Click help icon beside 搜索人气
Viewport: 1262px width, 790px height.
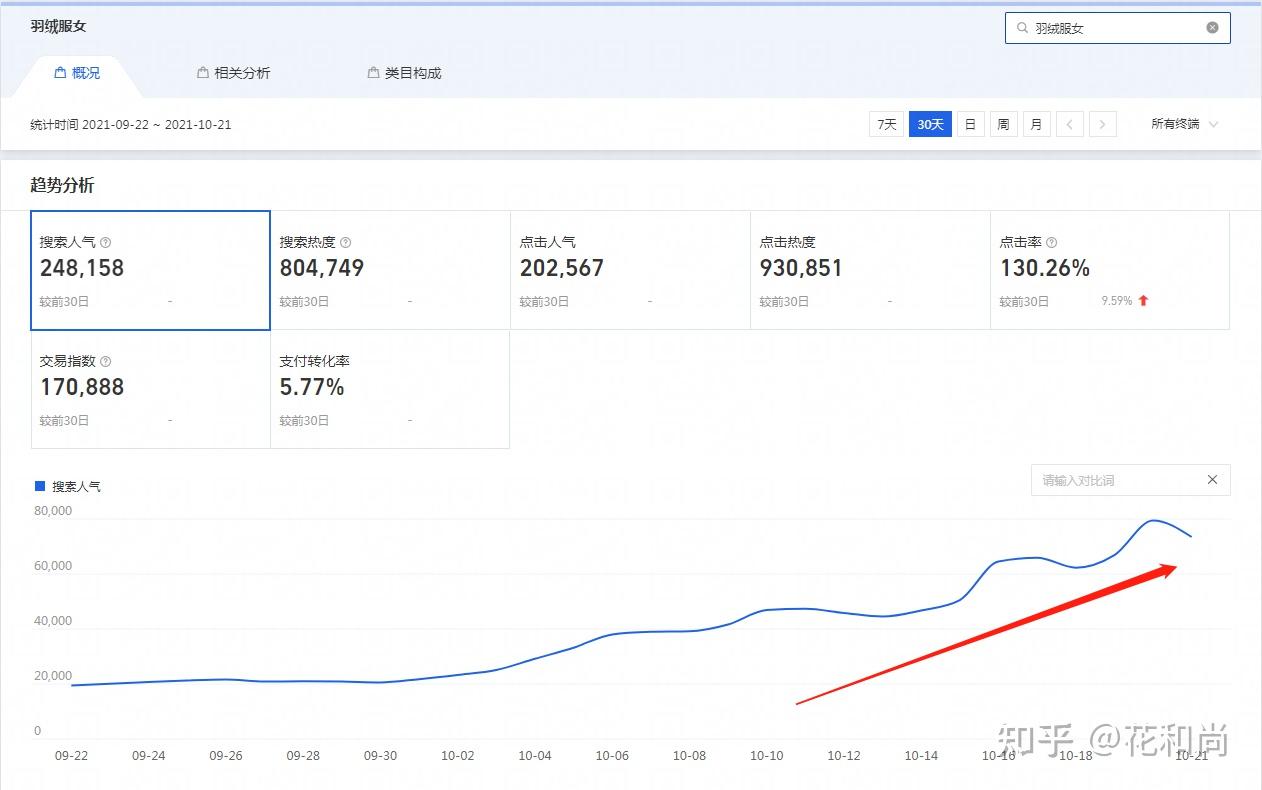coord(106,242)
